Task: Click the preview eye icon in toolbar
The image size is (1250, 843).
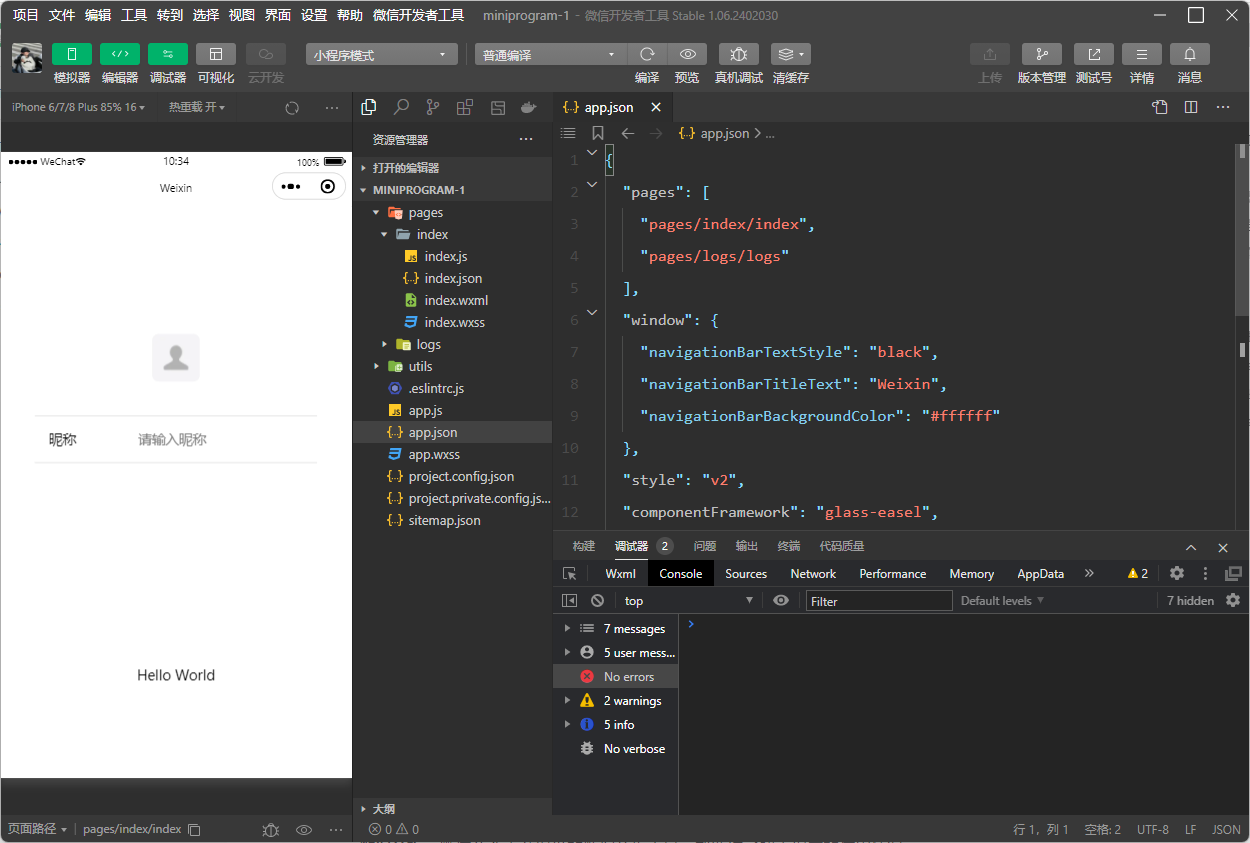Action: coord(687,55)
